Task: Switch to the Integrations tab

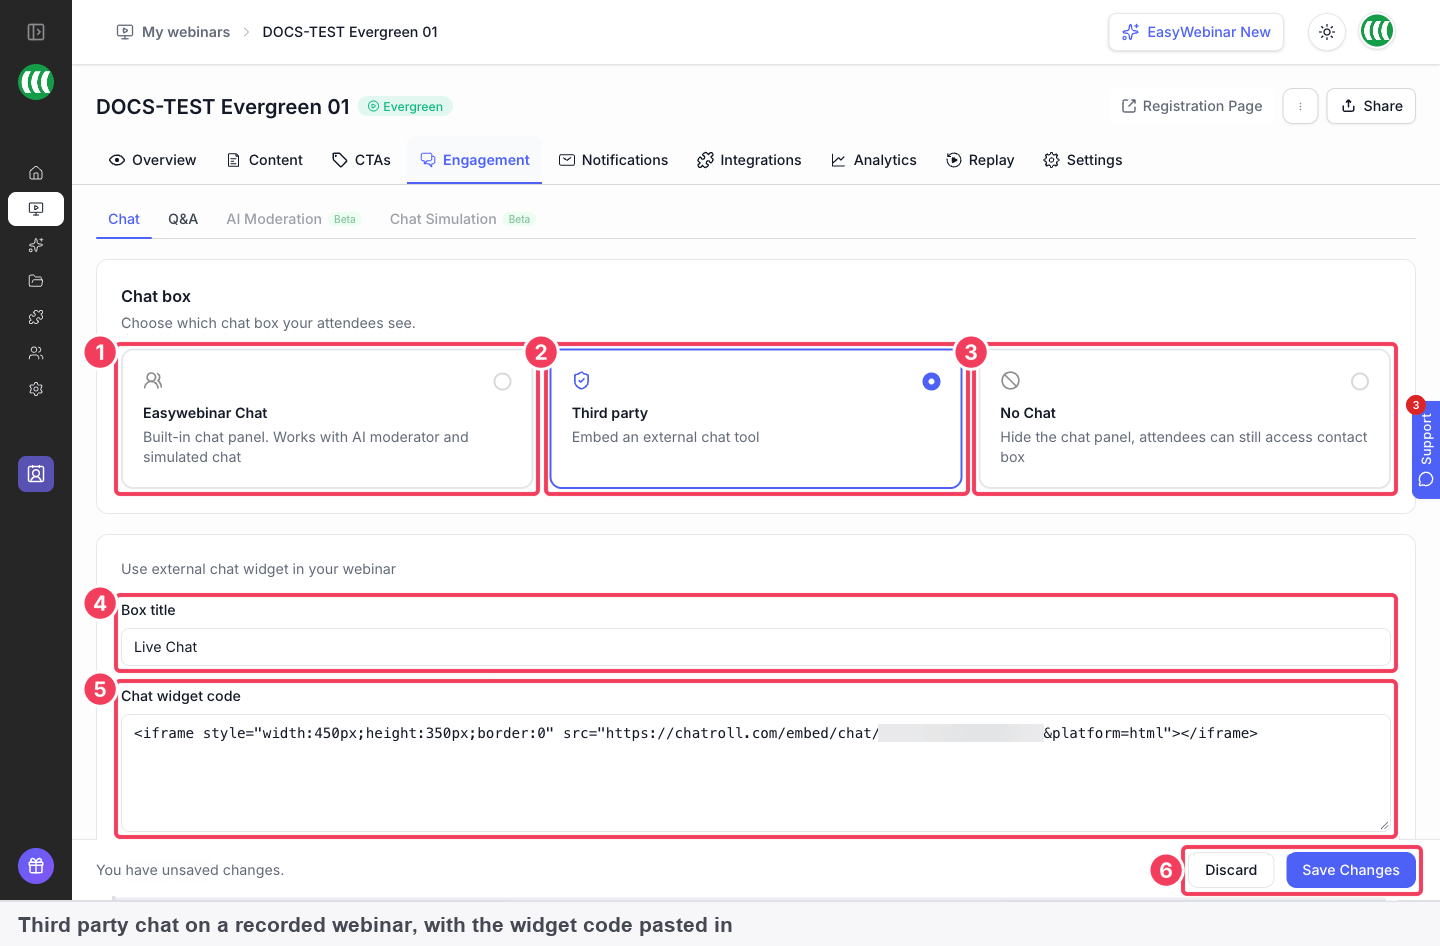Action: 749,160
